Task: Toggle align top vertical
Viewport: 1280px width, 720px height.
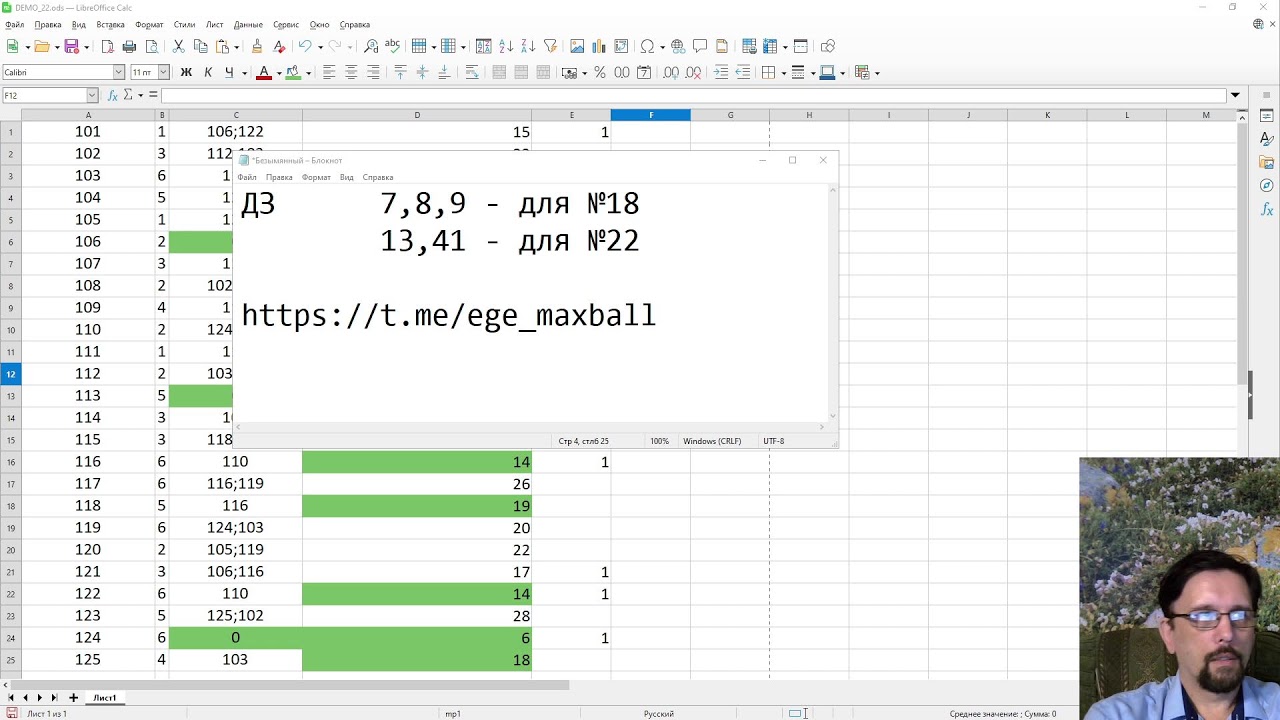Action: pos(400,72)
